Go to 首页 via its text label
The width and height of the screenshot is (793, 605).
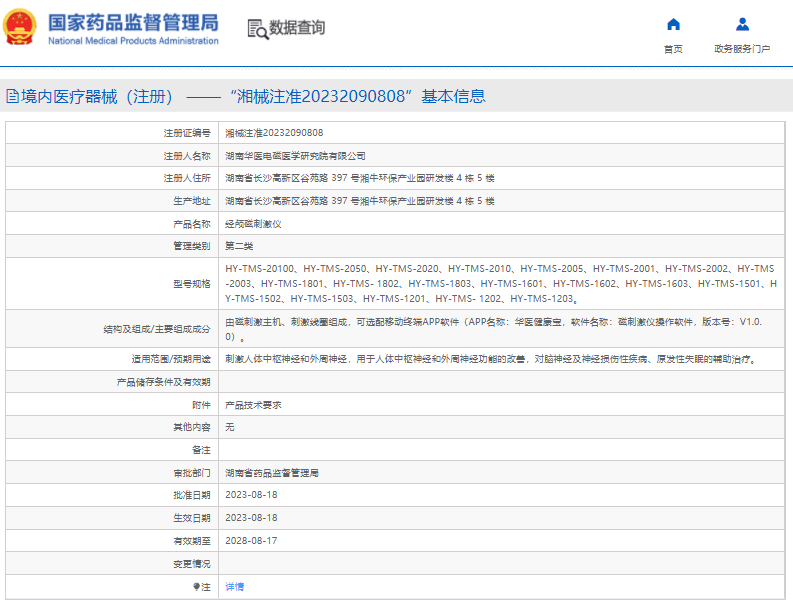[673, 49]
